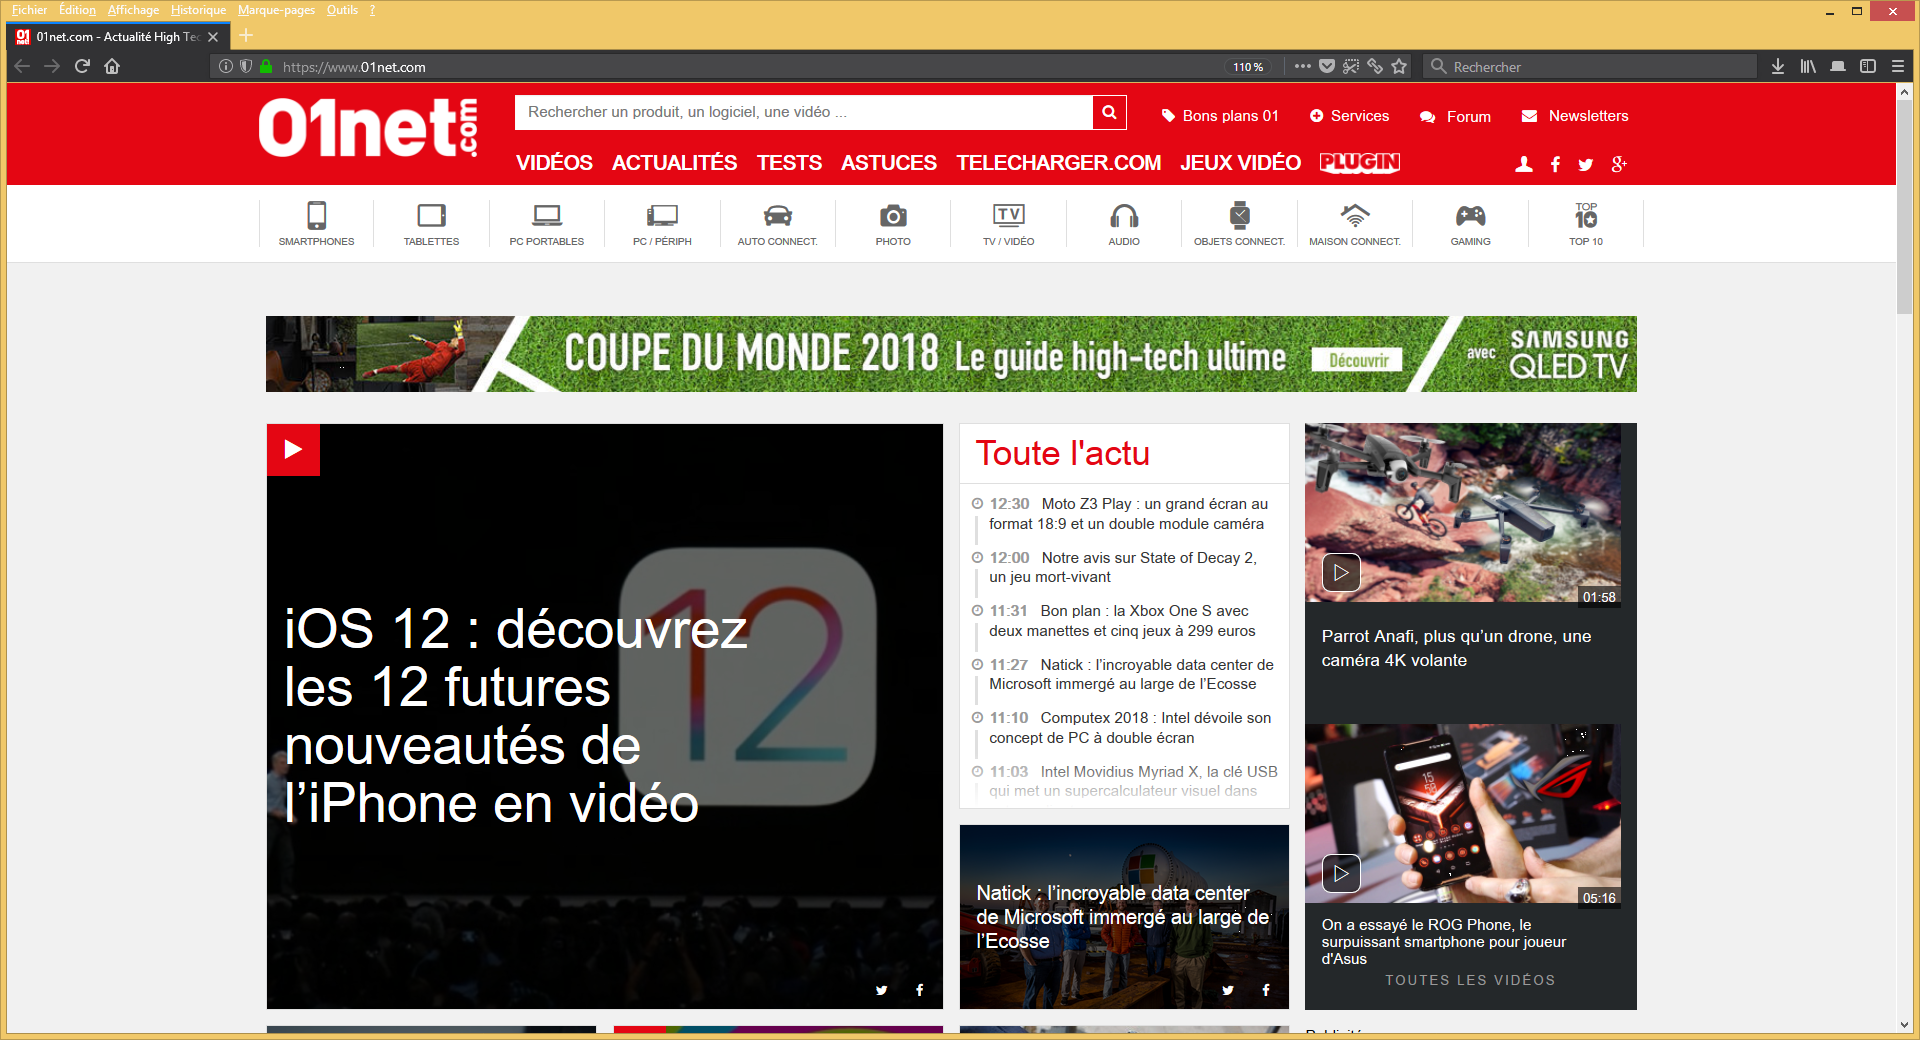Image resolution: width=1920 pixels, height=1040 pixels.
Task: Open the Affichage menu
Action: 133,10
